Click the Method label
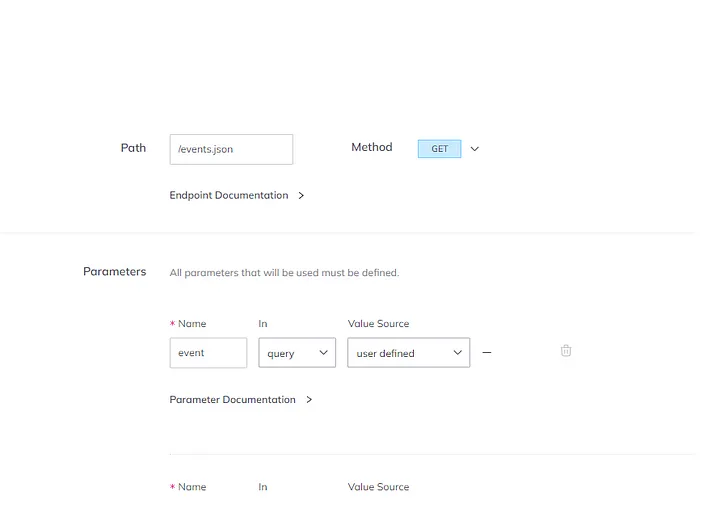Image resolution: width=720 pixels, height=516 pixels. coord(371,148)
